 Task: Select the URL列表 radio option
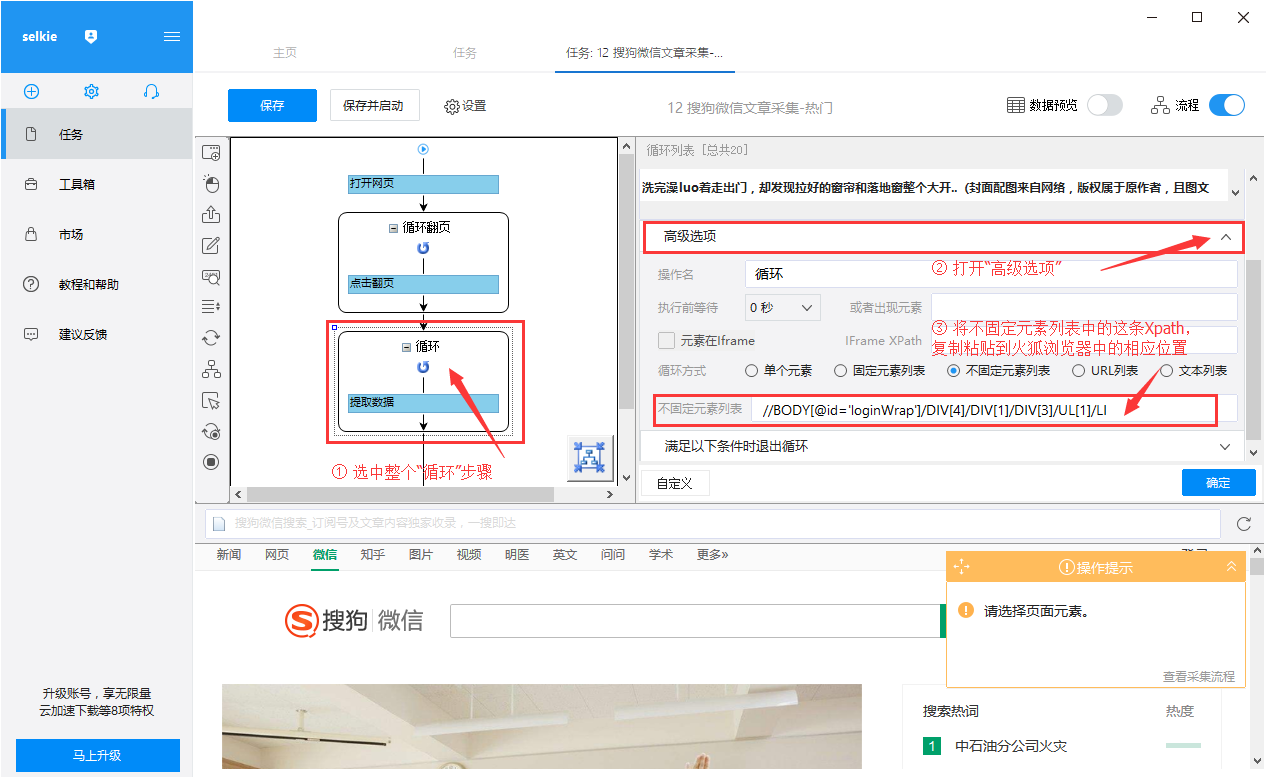1080,371
